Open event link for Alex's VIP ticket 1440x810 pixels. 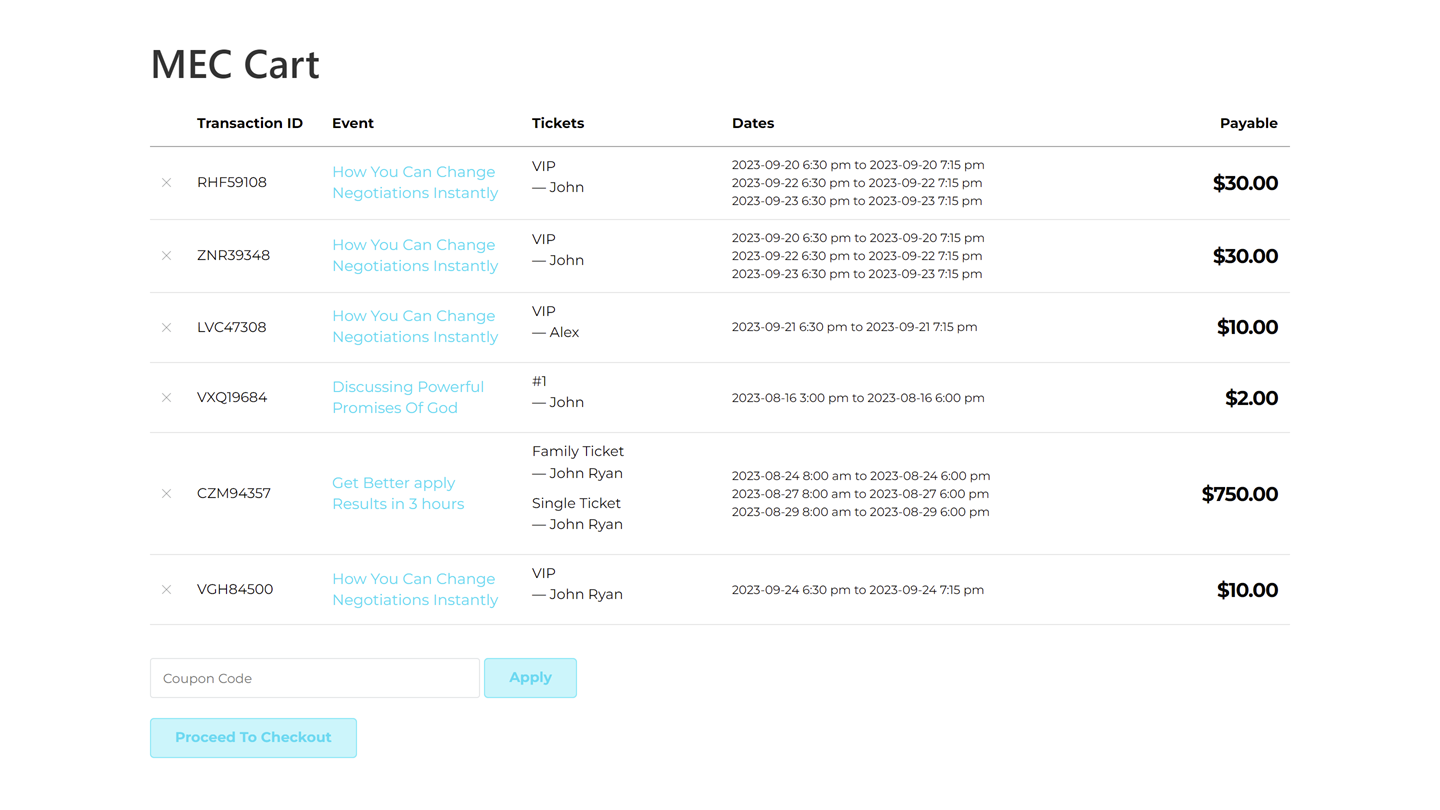[414, 326]
